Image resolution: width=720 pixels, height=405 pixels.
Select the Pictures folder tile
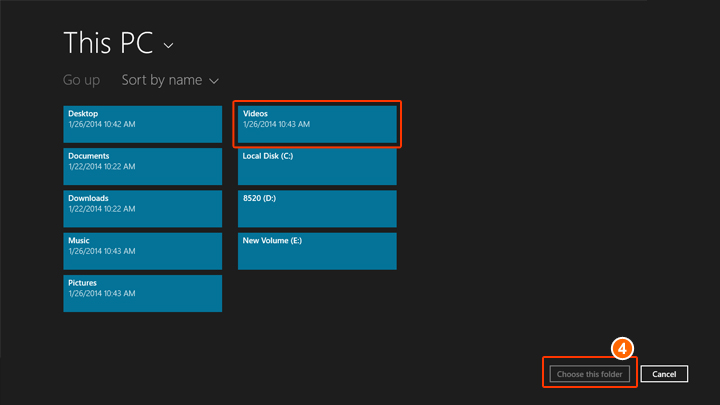tap(142, 293)
